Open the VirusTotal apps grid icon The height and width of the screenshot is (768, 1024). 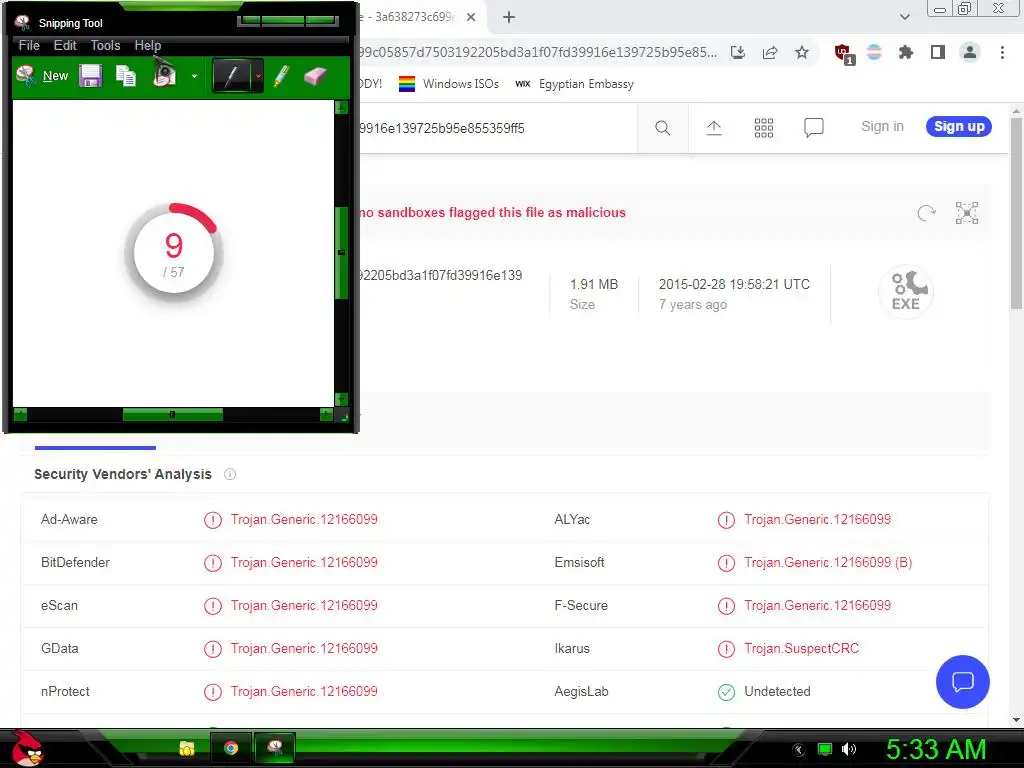tap(763, 128)
